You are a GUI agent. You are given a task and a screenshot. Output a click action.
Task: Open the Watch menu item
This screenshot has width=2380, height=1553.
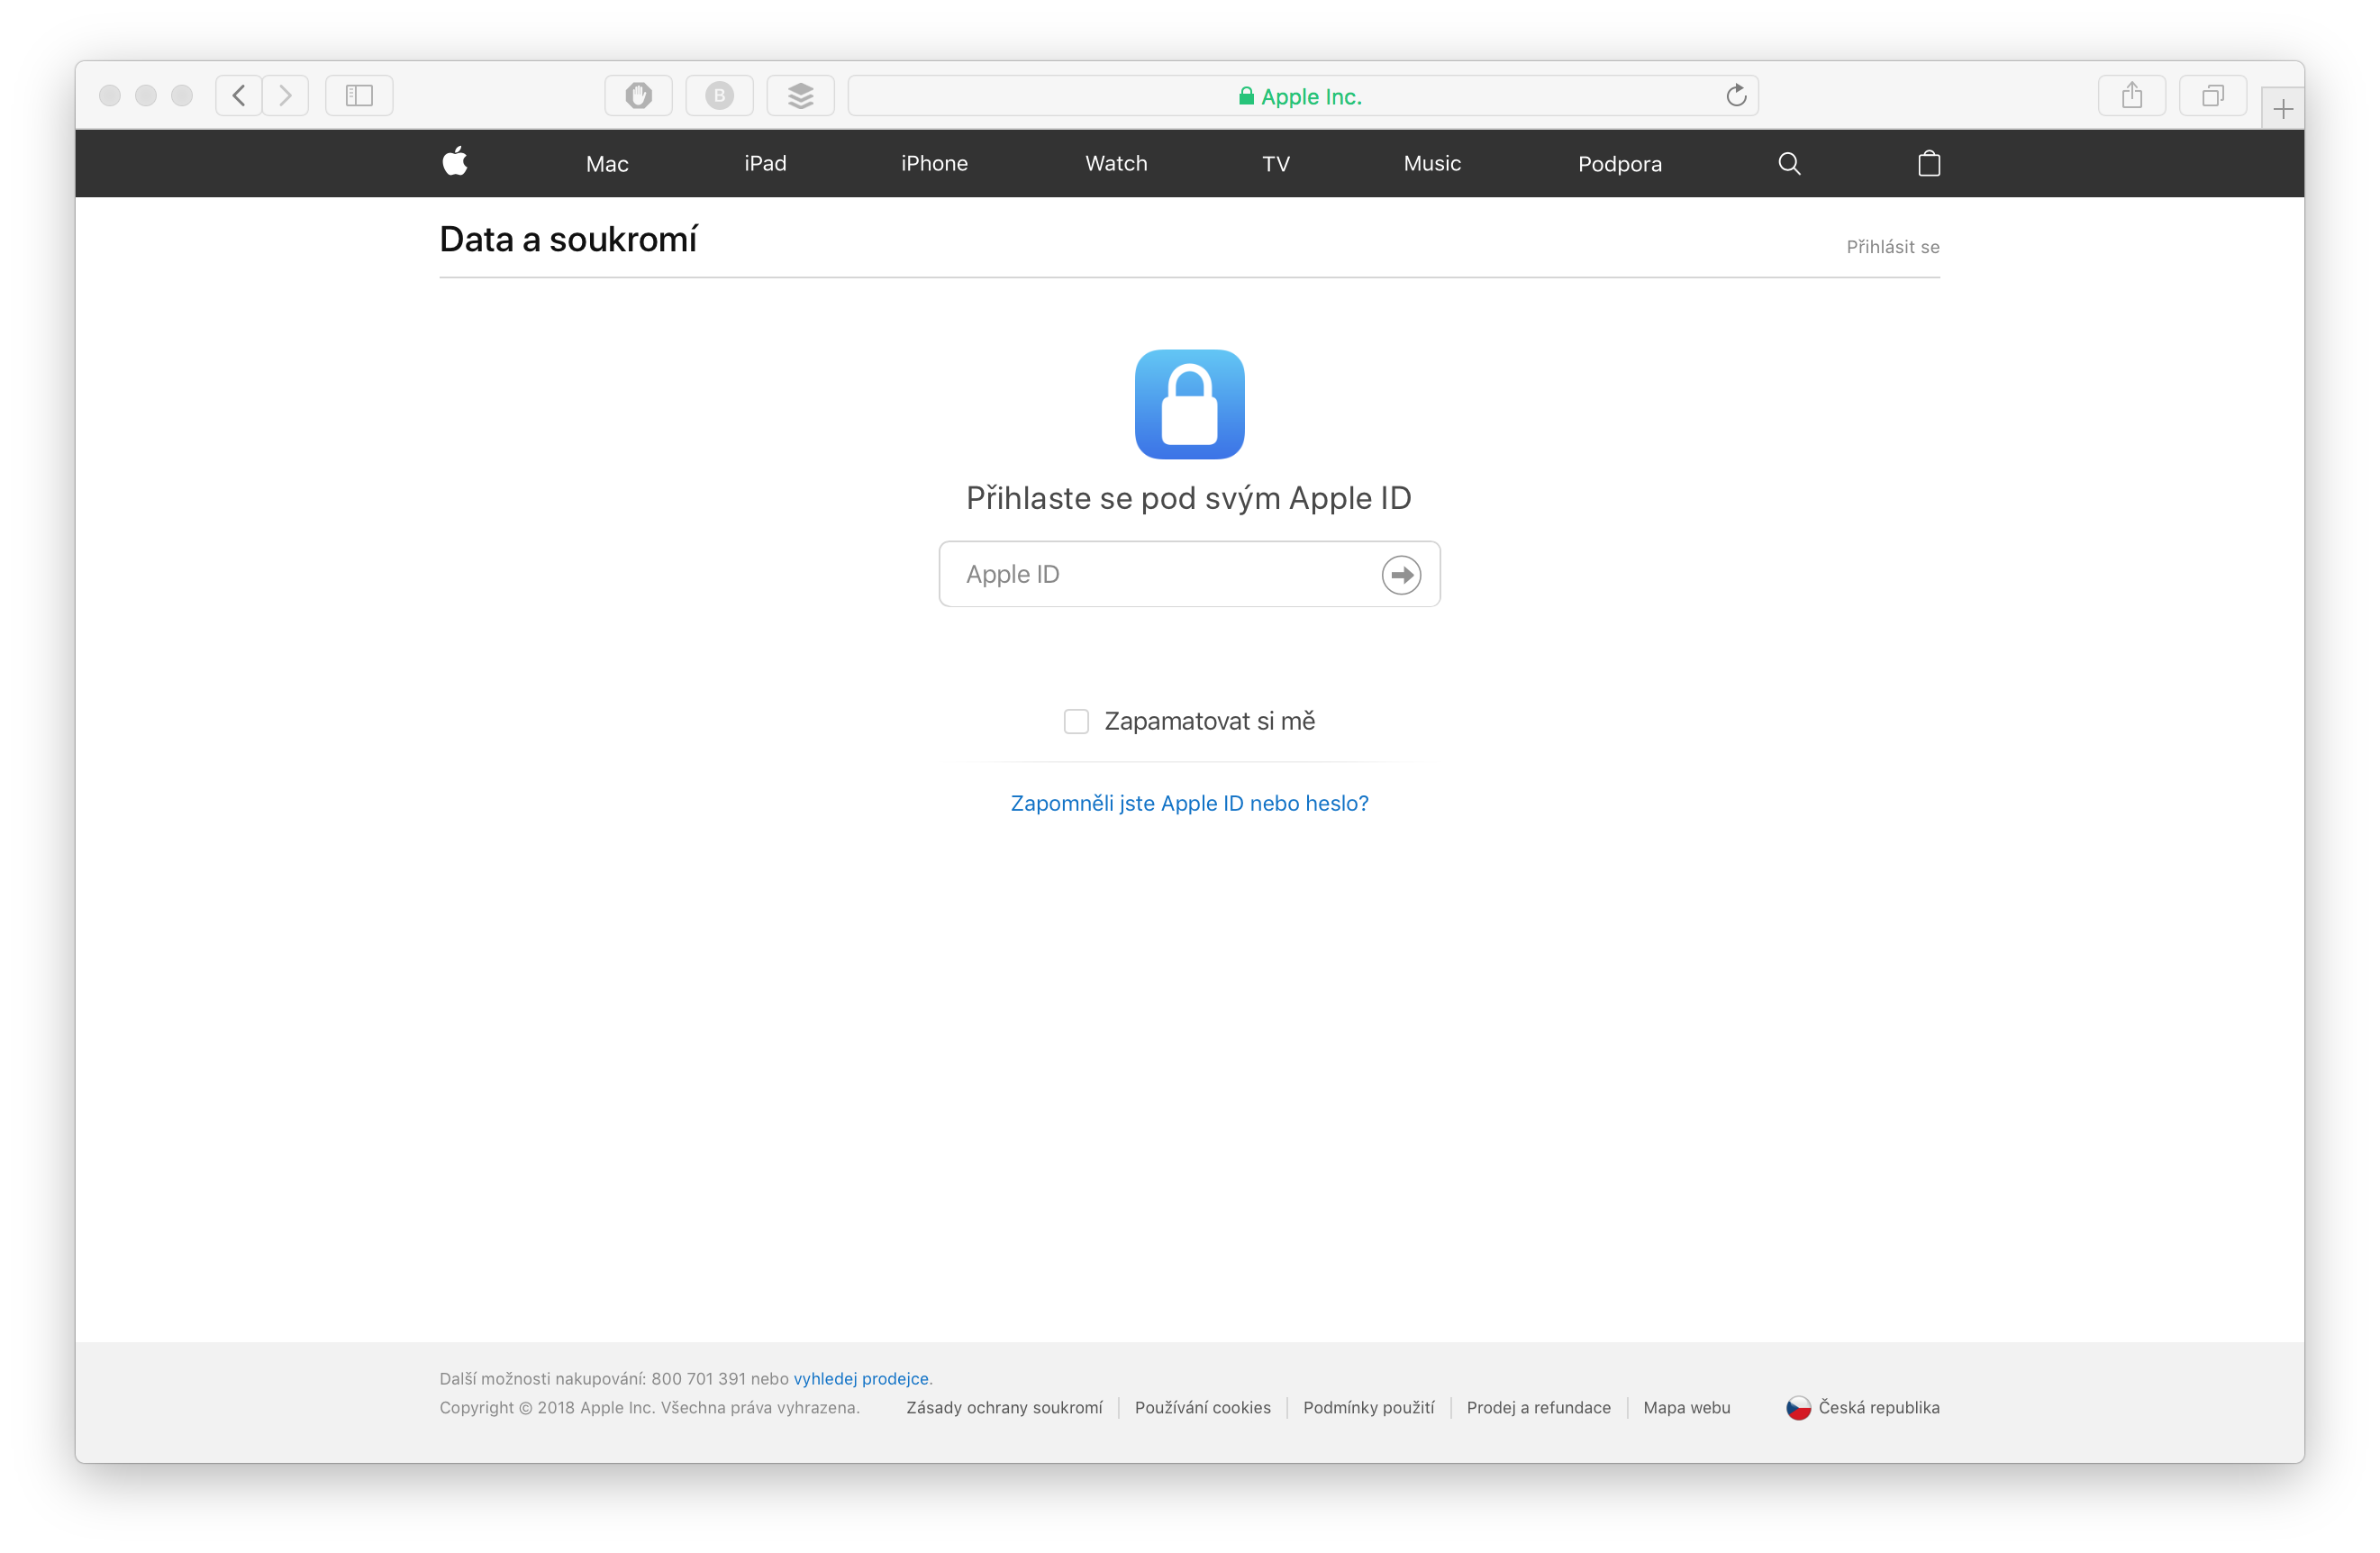click(1116, 163)
